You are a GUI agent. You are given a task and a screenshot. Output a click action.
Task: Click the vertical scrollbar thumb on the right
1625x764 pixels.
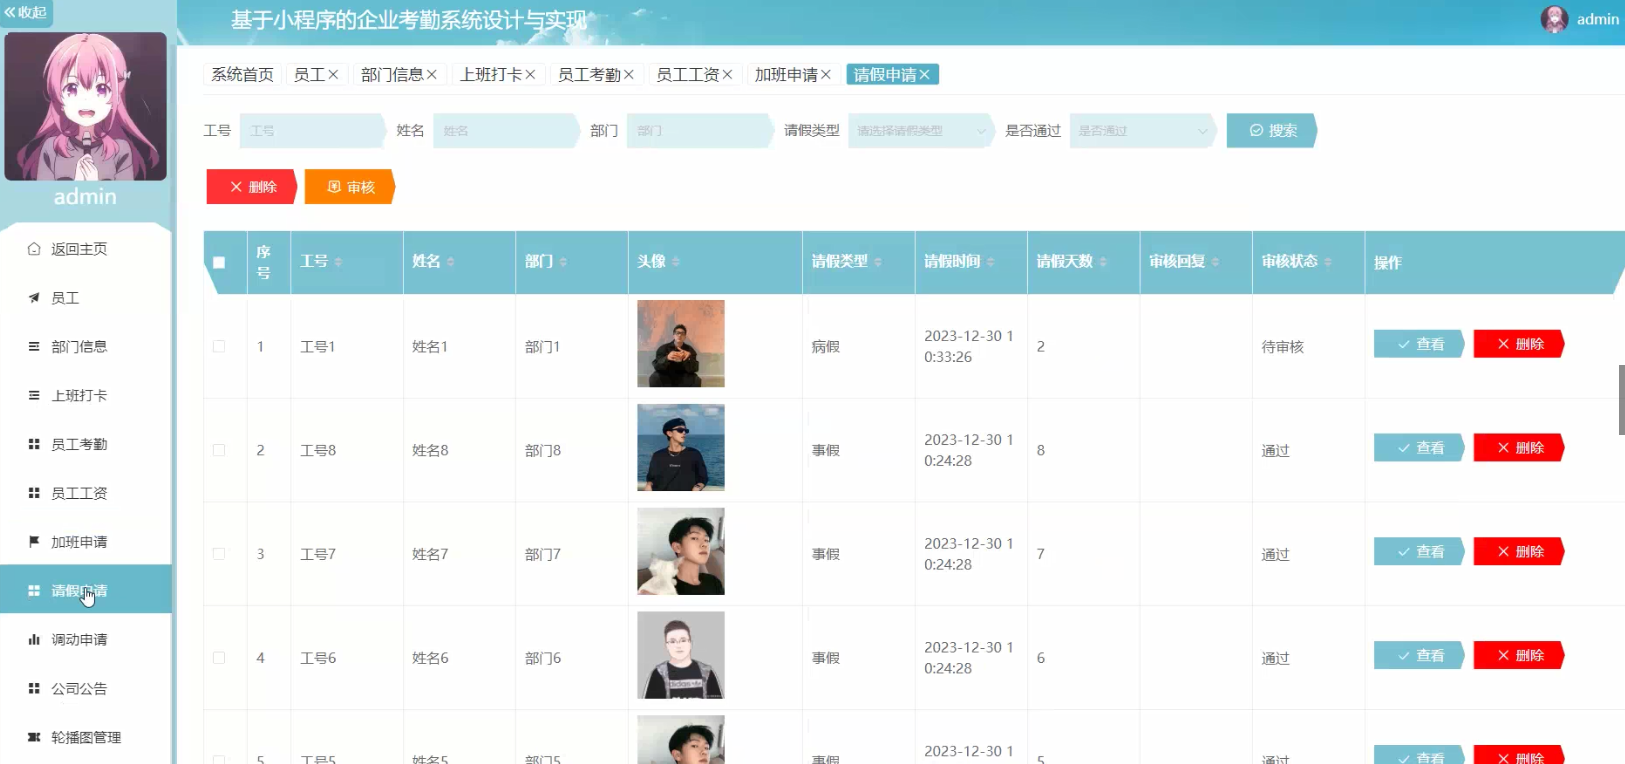tap(1621, 400)
